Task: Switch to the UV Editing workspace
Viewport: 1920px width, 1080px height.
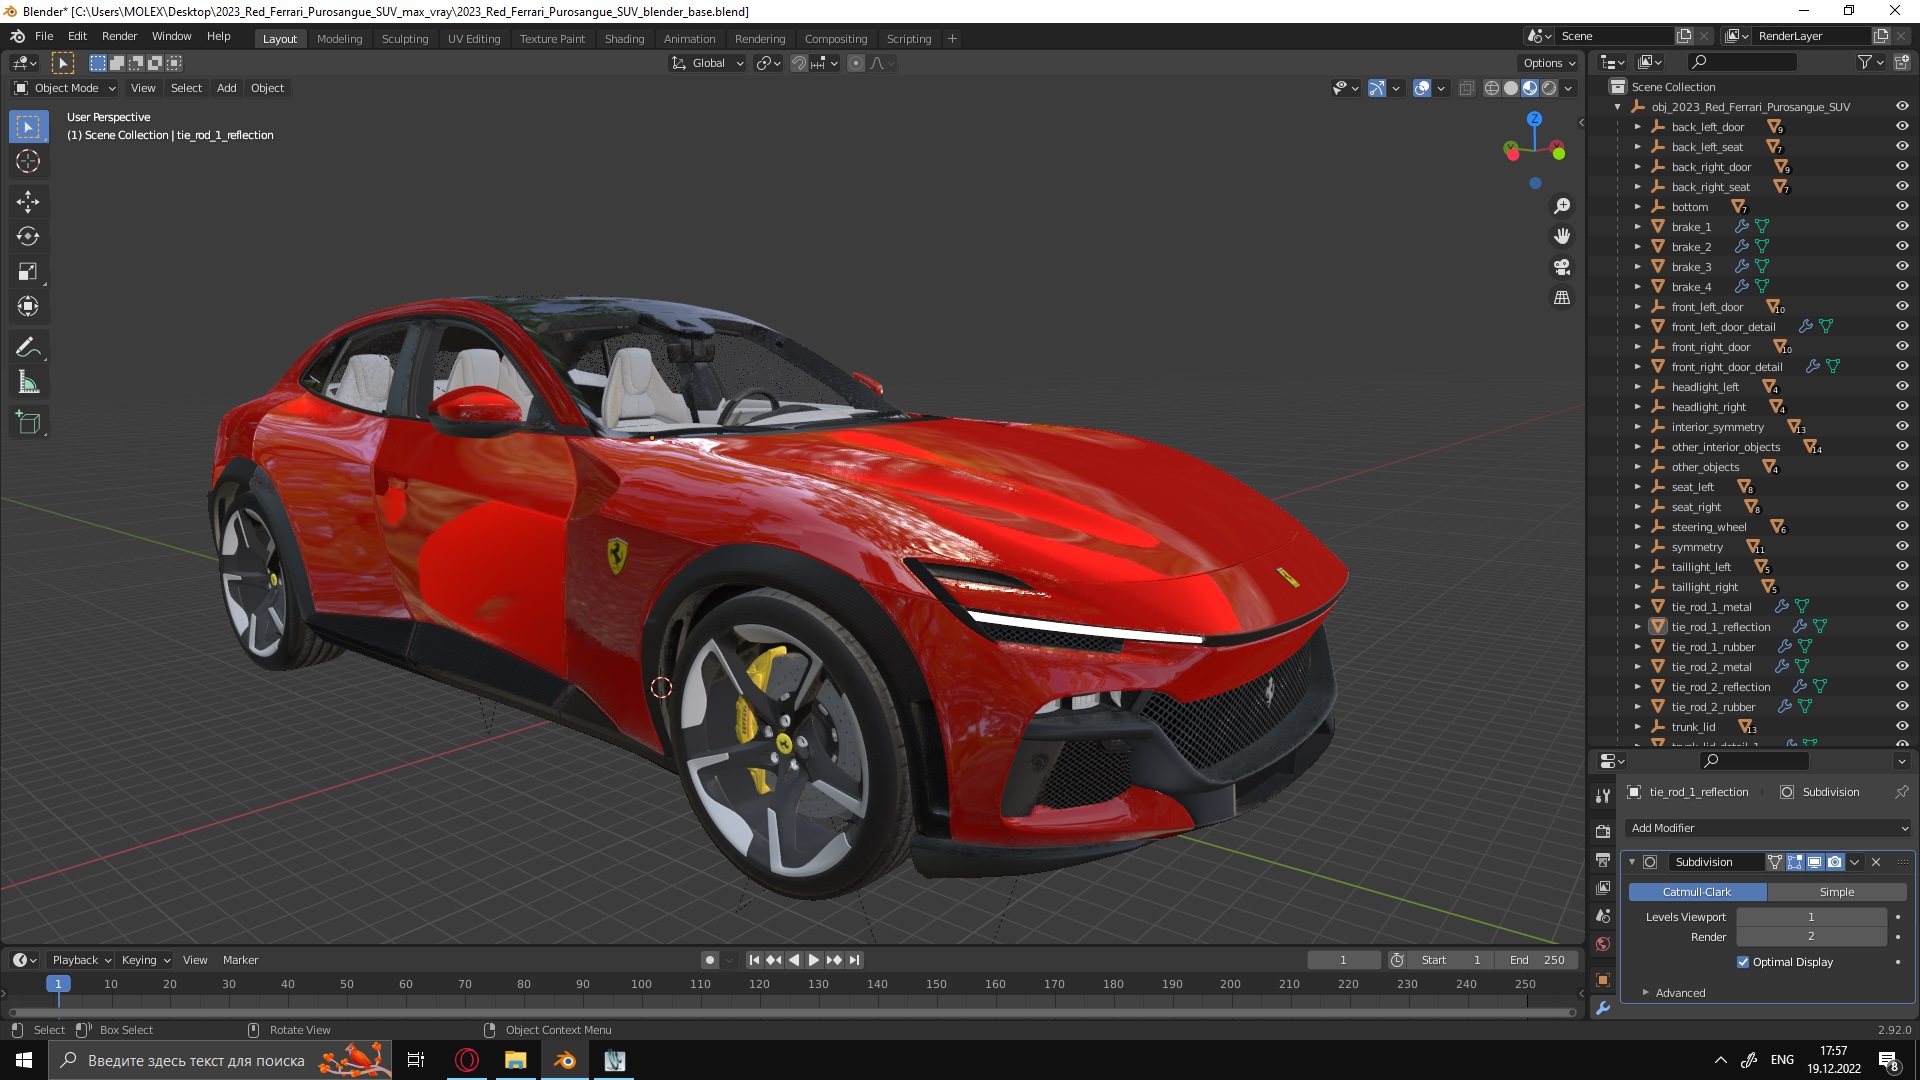Action: click(x=473, y=39)
